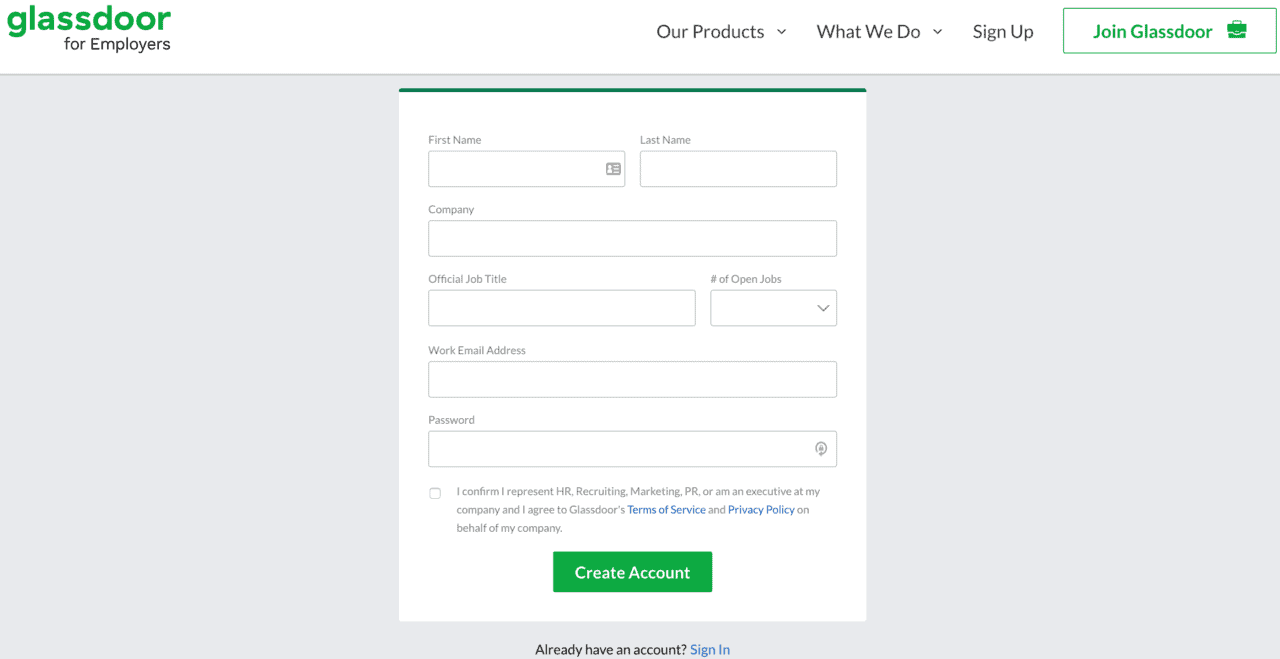Open the What We Do menu

(x=868, y=31)
